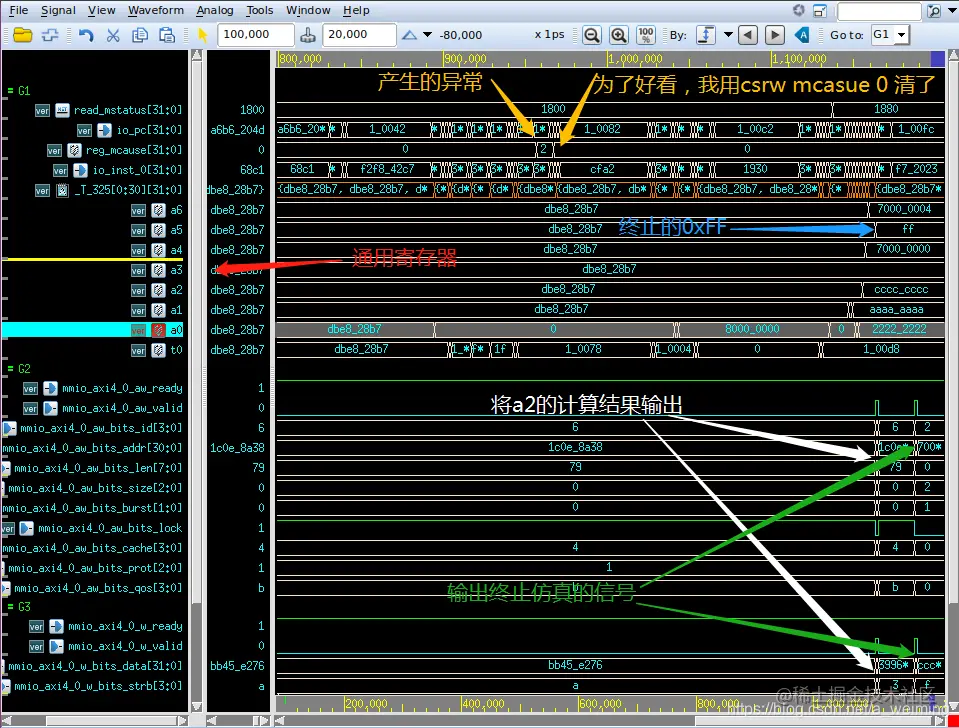Select signal _T_325[0:30][31:0]
The width and height of the screenshot is (959, 728).
click(x=128, y=190)
